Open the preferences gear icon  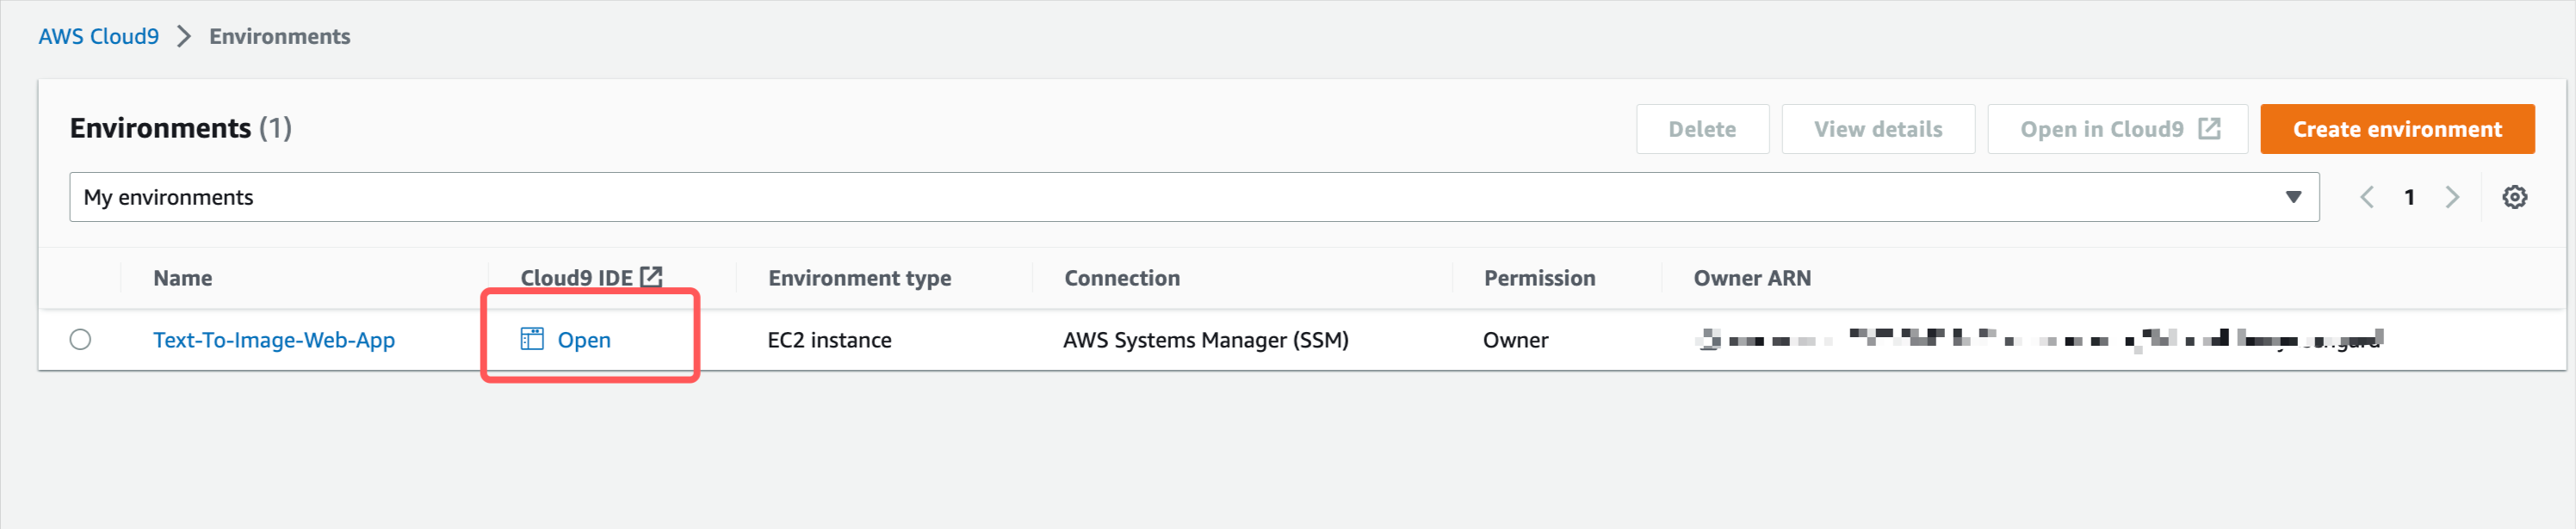click(x=2514, y=197)
